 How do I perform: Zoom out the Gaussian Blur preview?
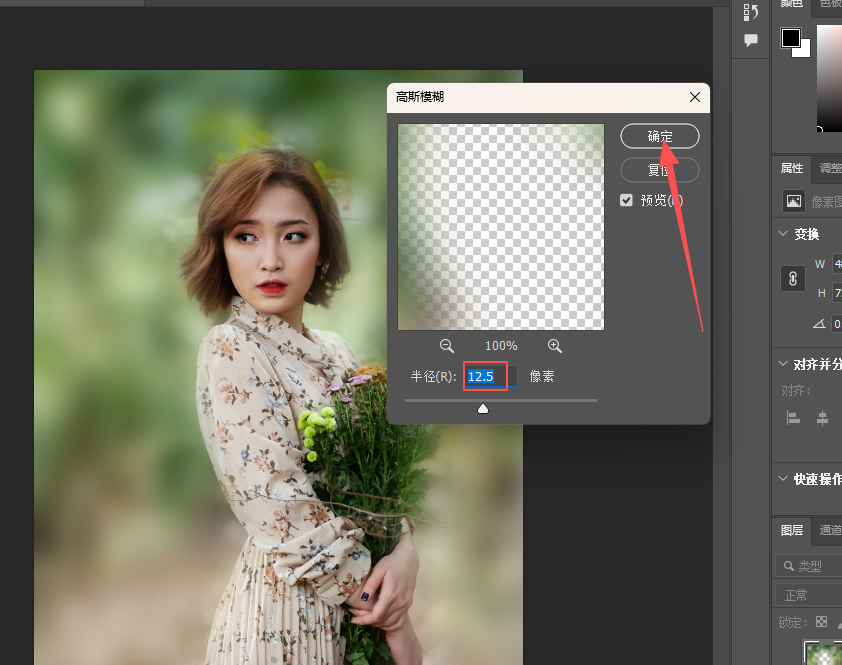pyautogui.click(x=447, y=346)
